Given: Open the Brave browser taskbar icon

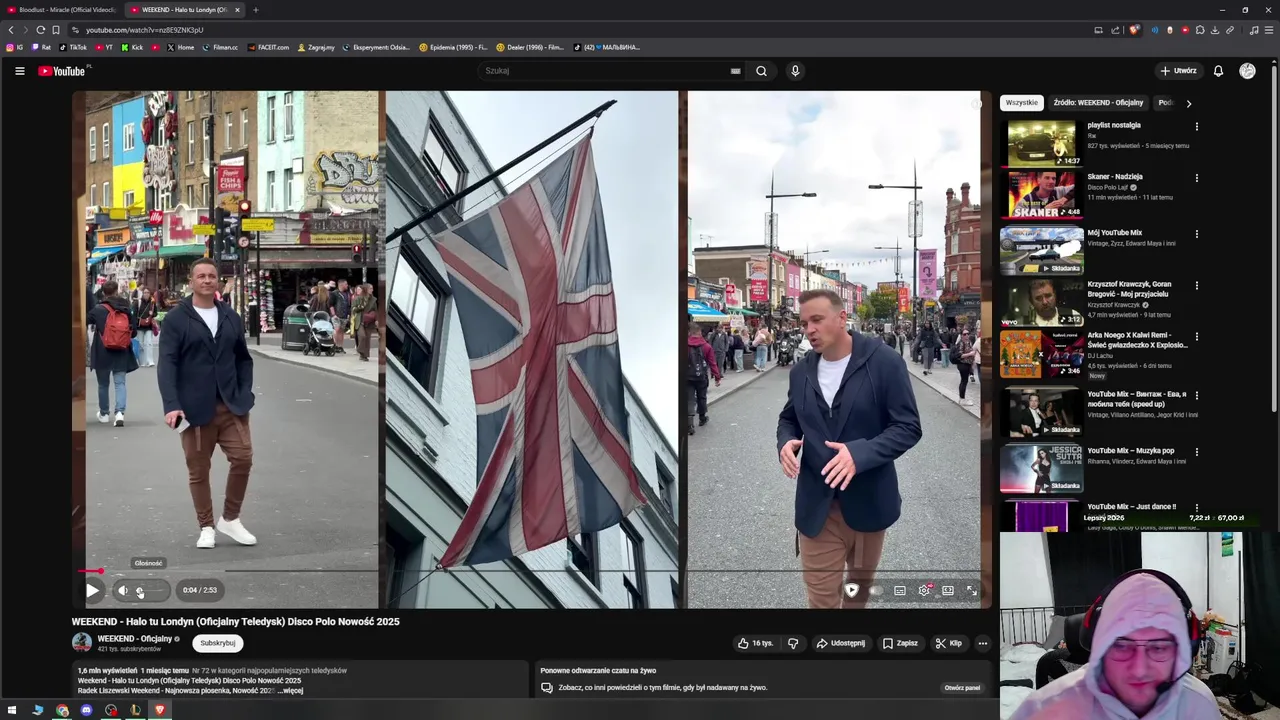Looking at the screenshot, I should (159, 710).
